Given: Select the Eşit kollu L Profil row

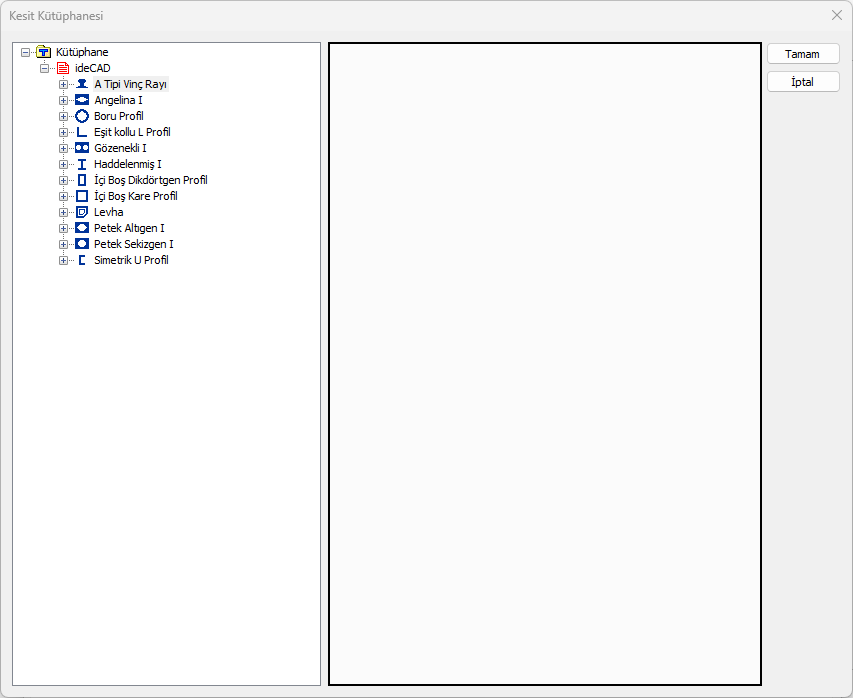Looking at the screenshot, I should tap(132, 132).
